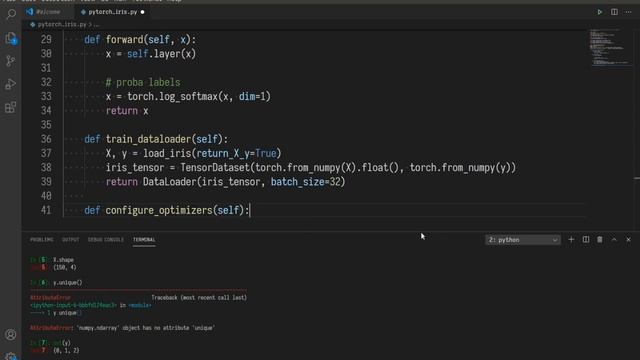640x360 pixels.
Task: Open the Accounts menu icon
Action: point(11,335)
